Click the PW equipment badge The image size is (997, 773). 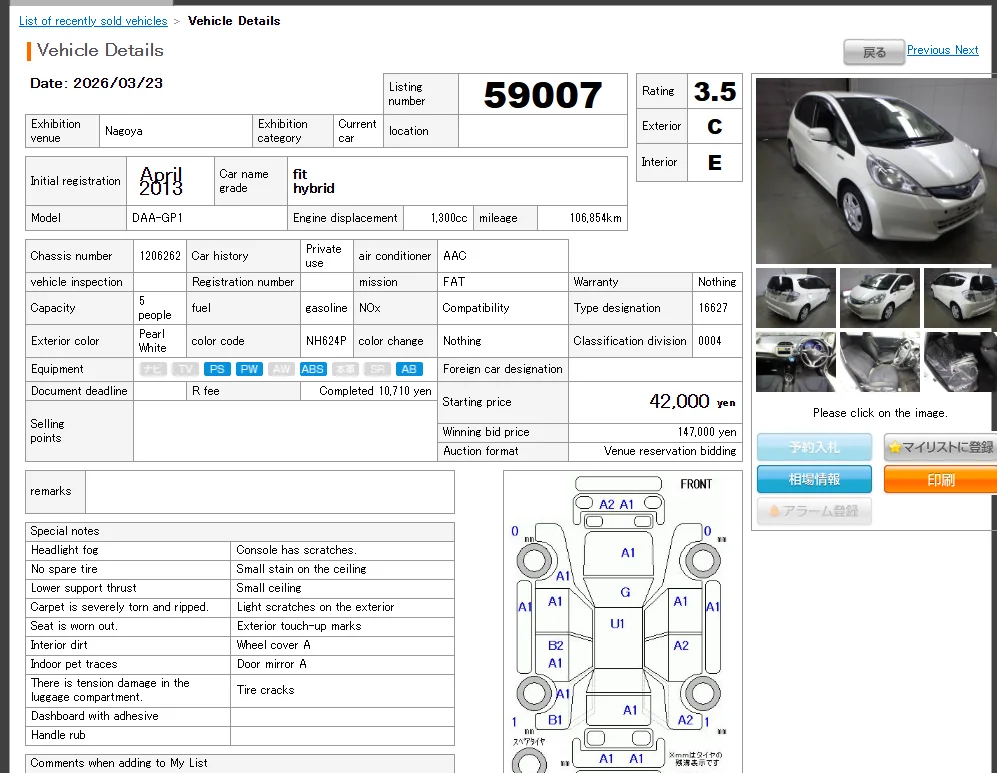(x=249, y=369)
